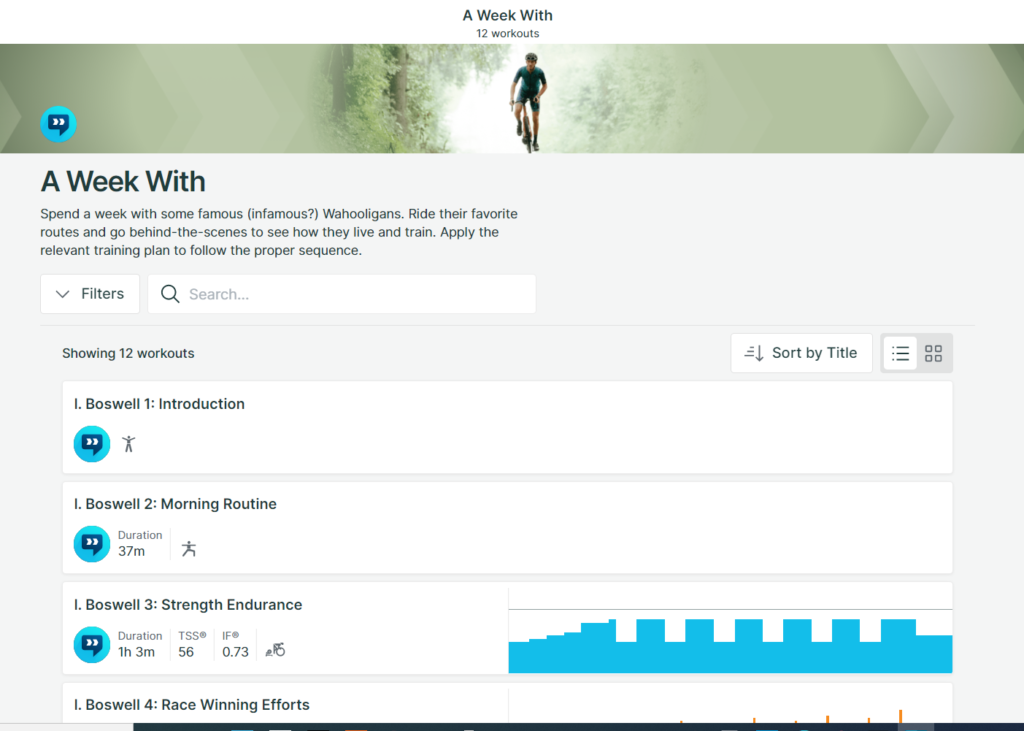This screenshot has height=731, width=1024.
Task: Click the 'A Week With' page heading
Action: tap(123, 182)
